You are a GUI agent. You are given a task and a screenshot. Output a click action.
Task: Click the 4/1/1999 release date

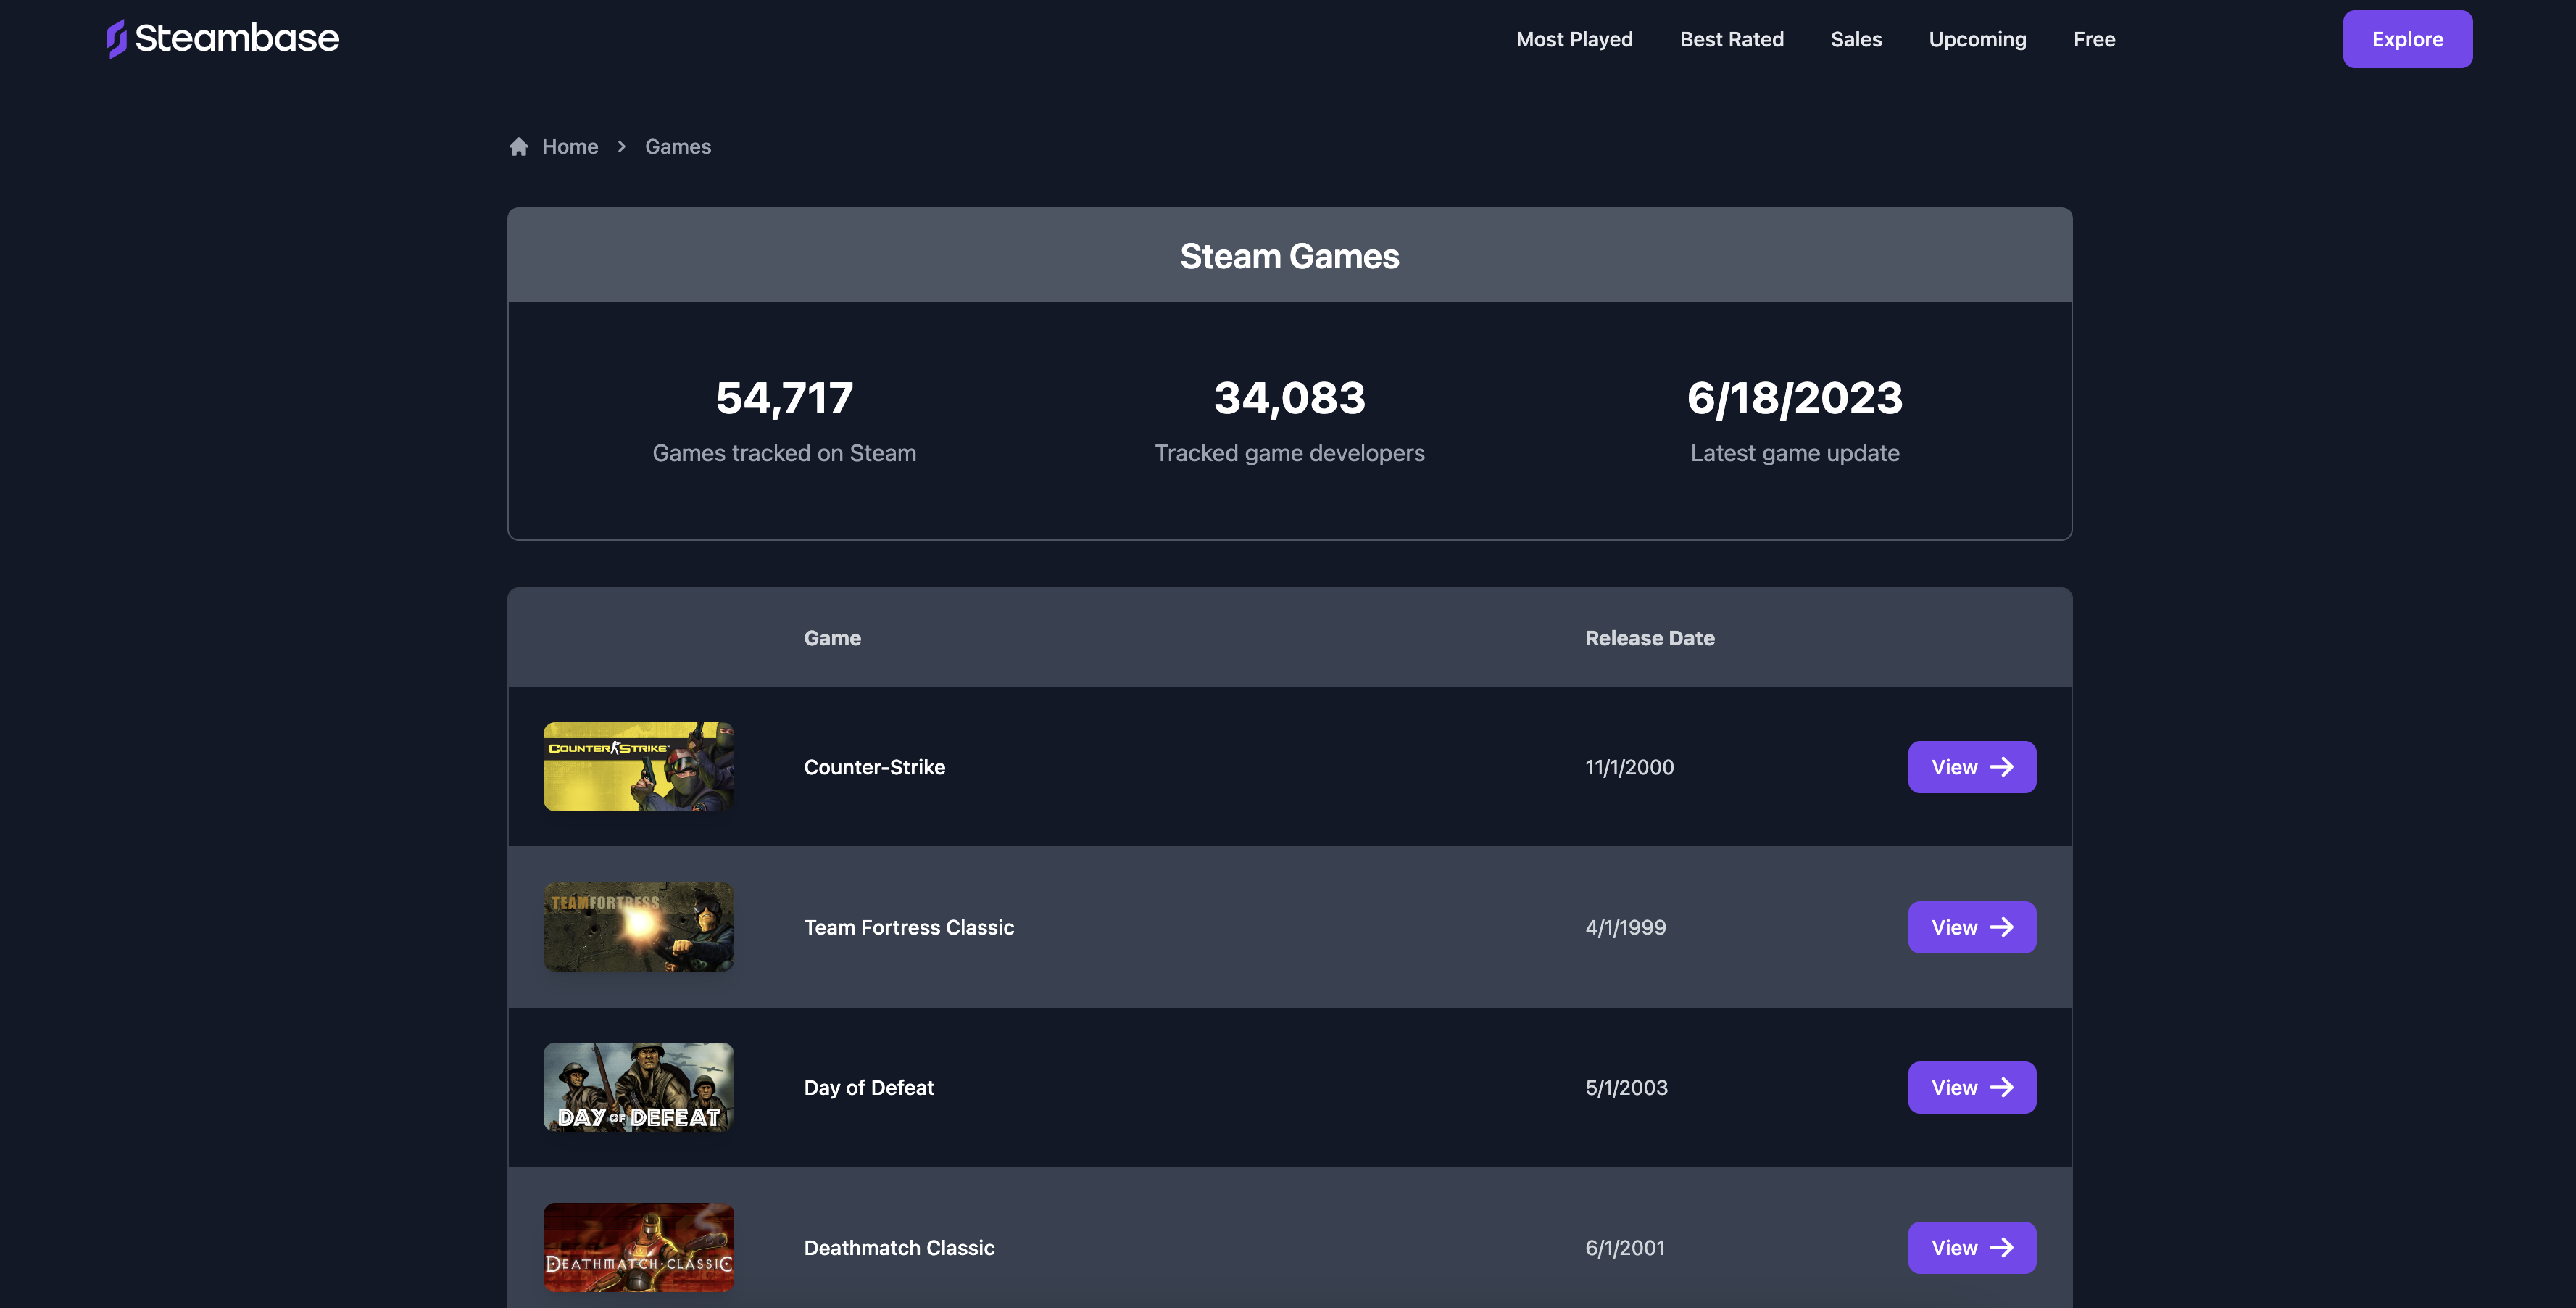[1625, 927]
